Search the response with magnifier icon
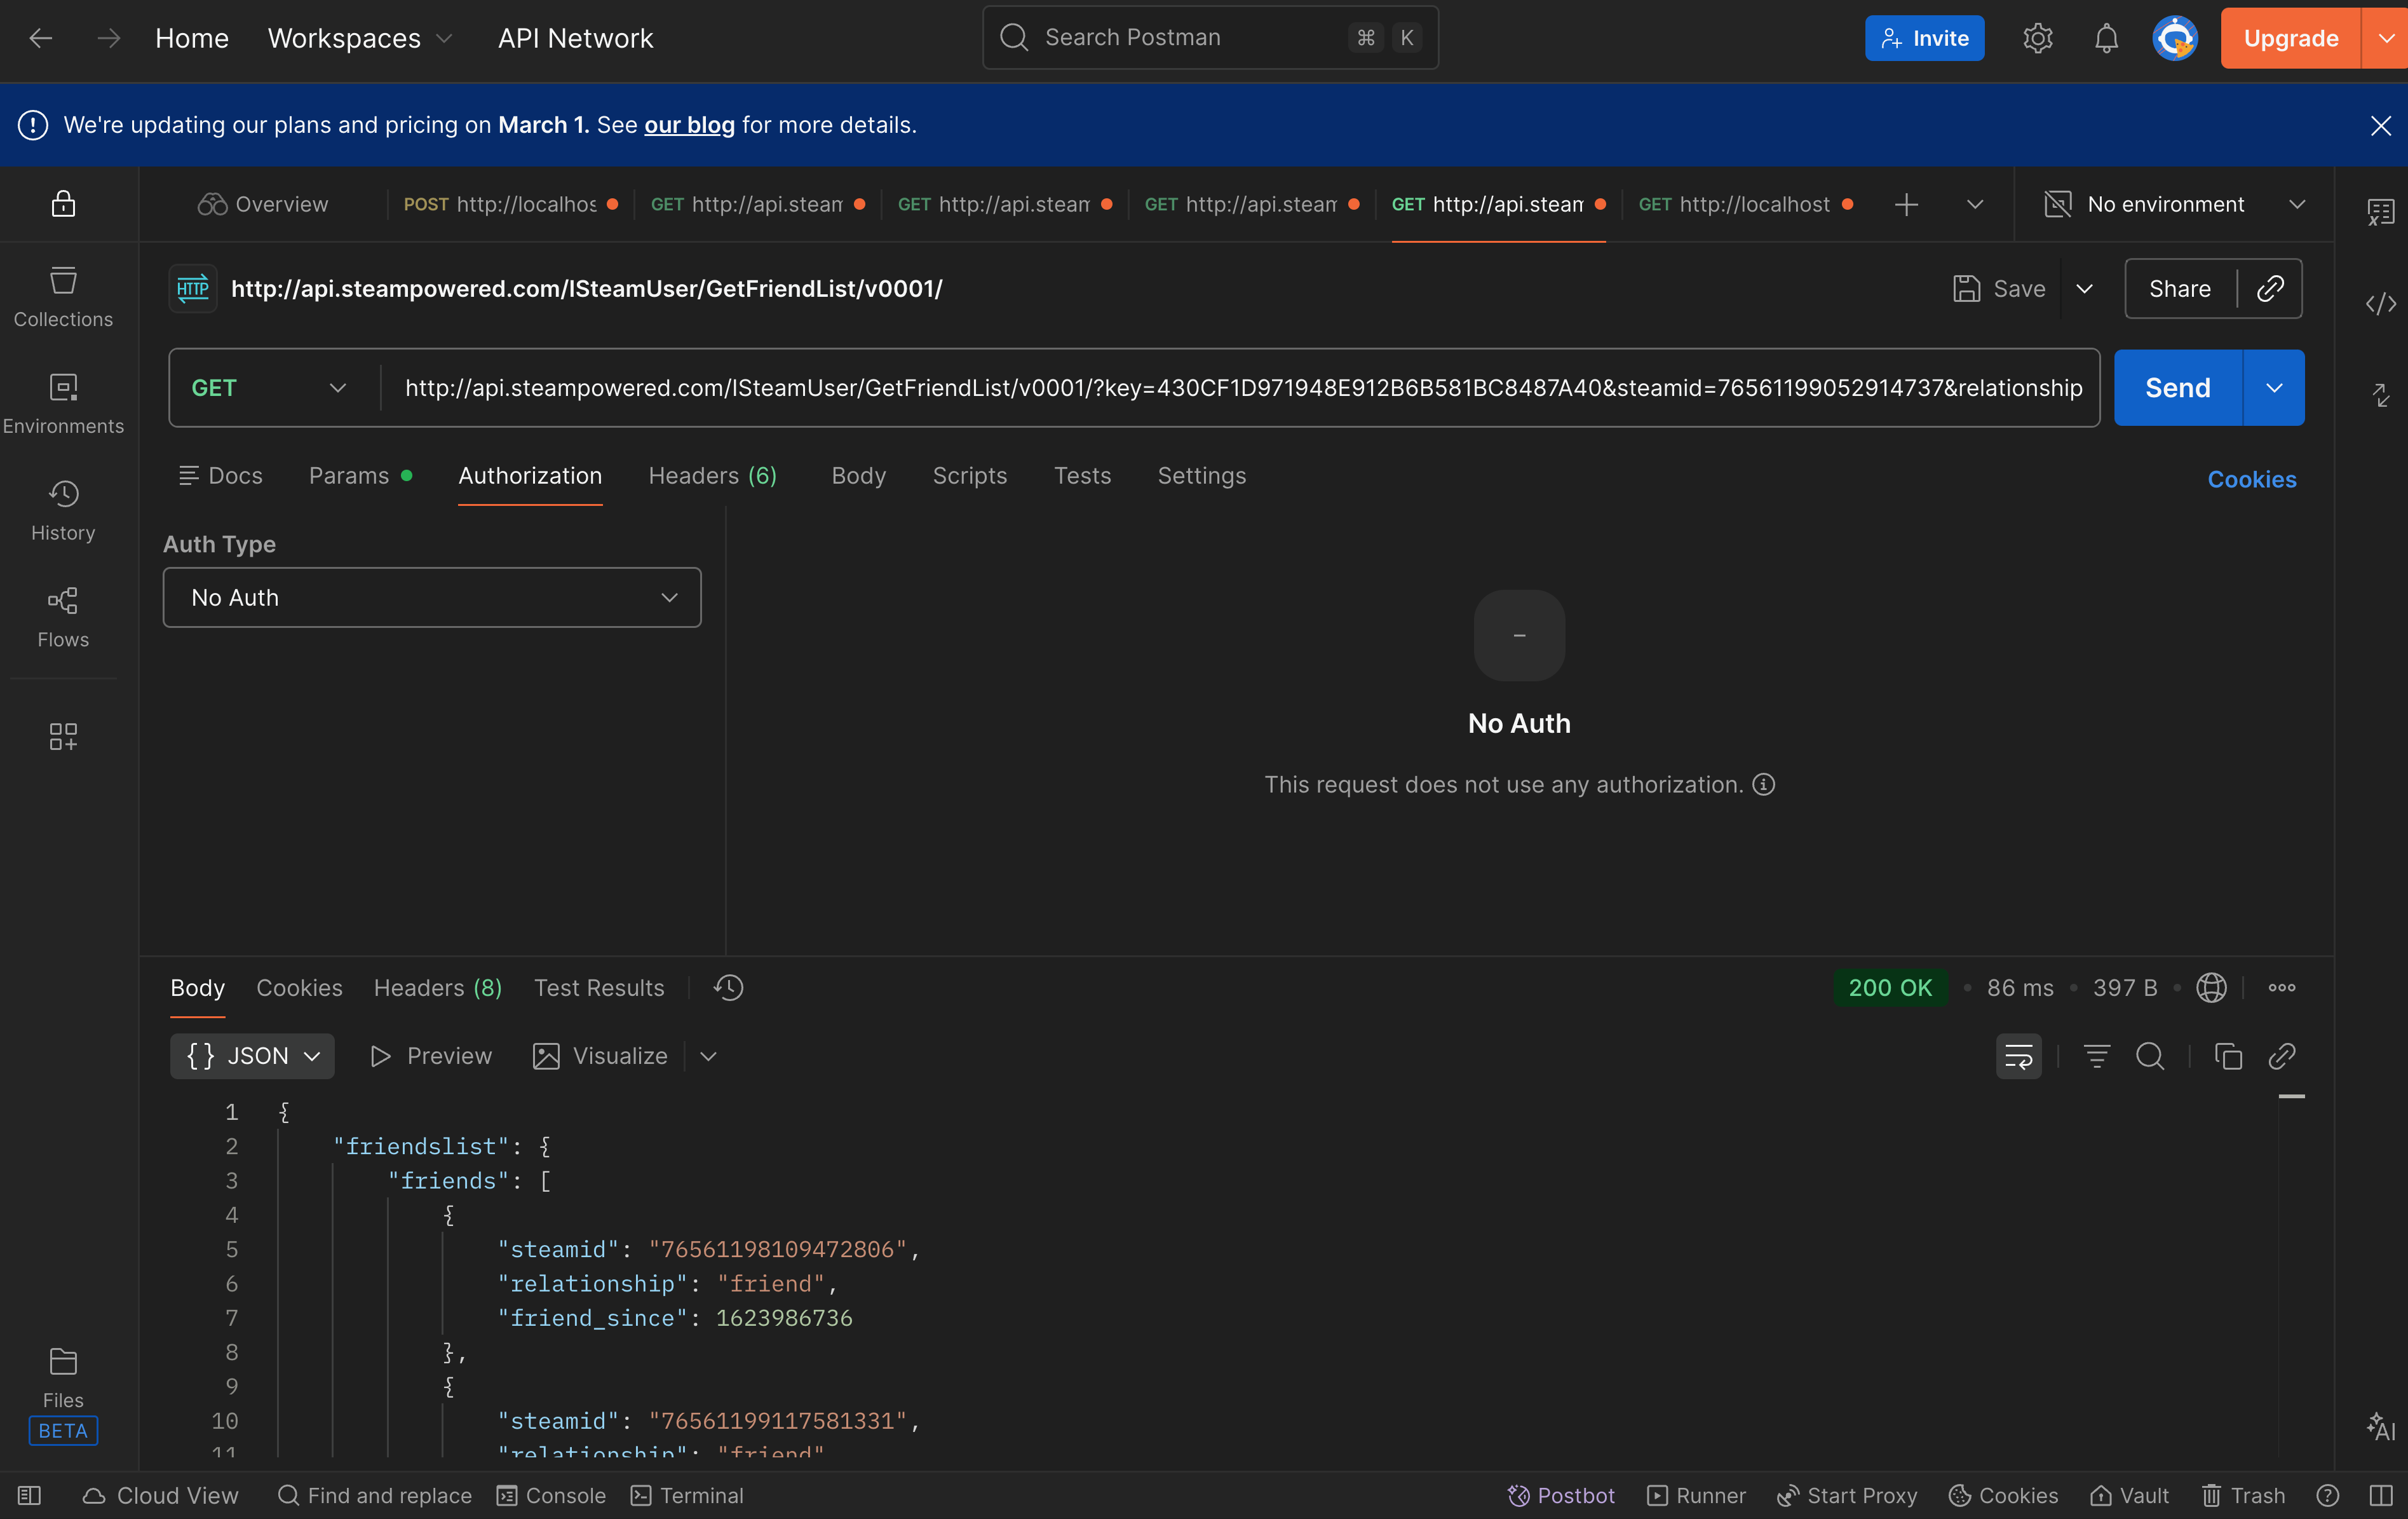The height and width of the screenshot is (1519, 2408). pos(2149,1056)
